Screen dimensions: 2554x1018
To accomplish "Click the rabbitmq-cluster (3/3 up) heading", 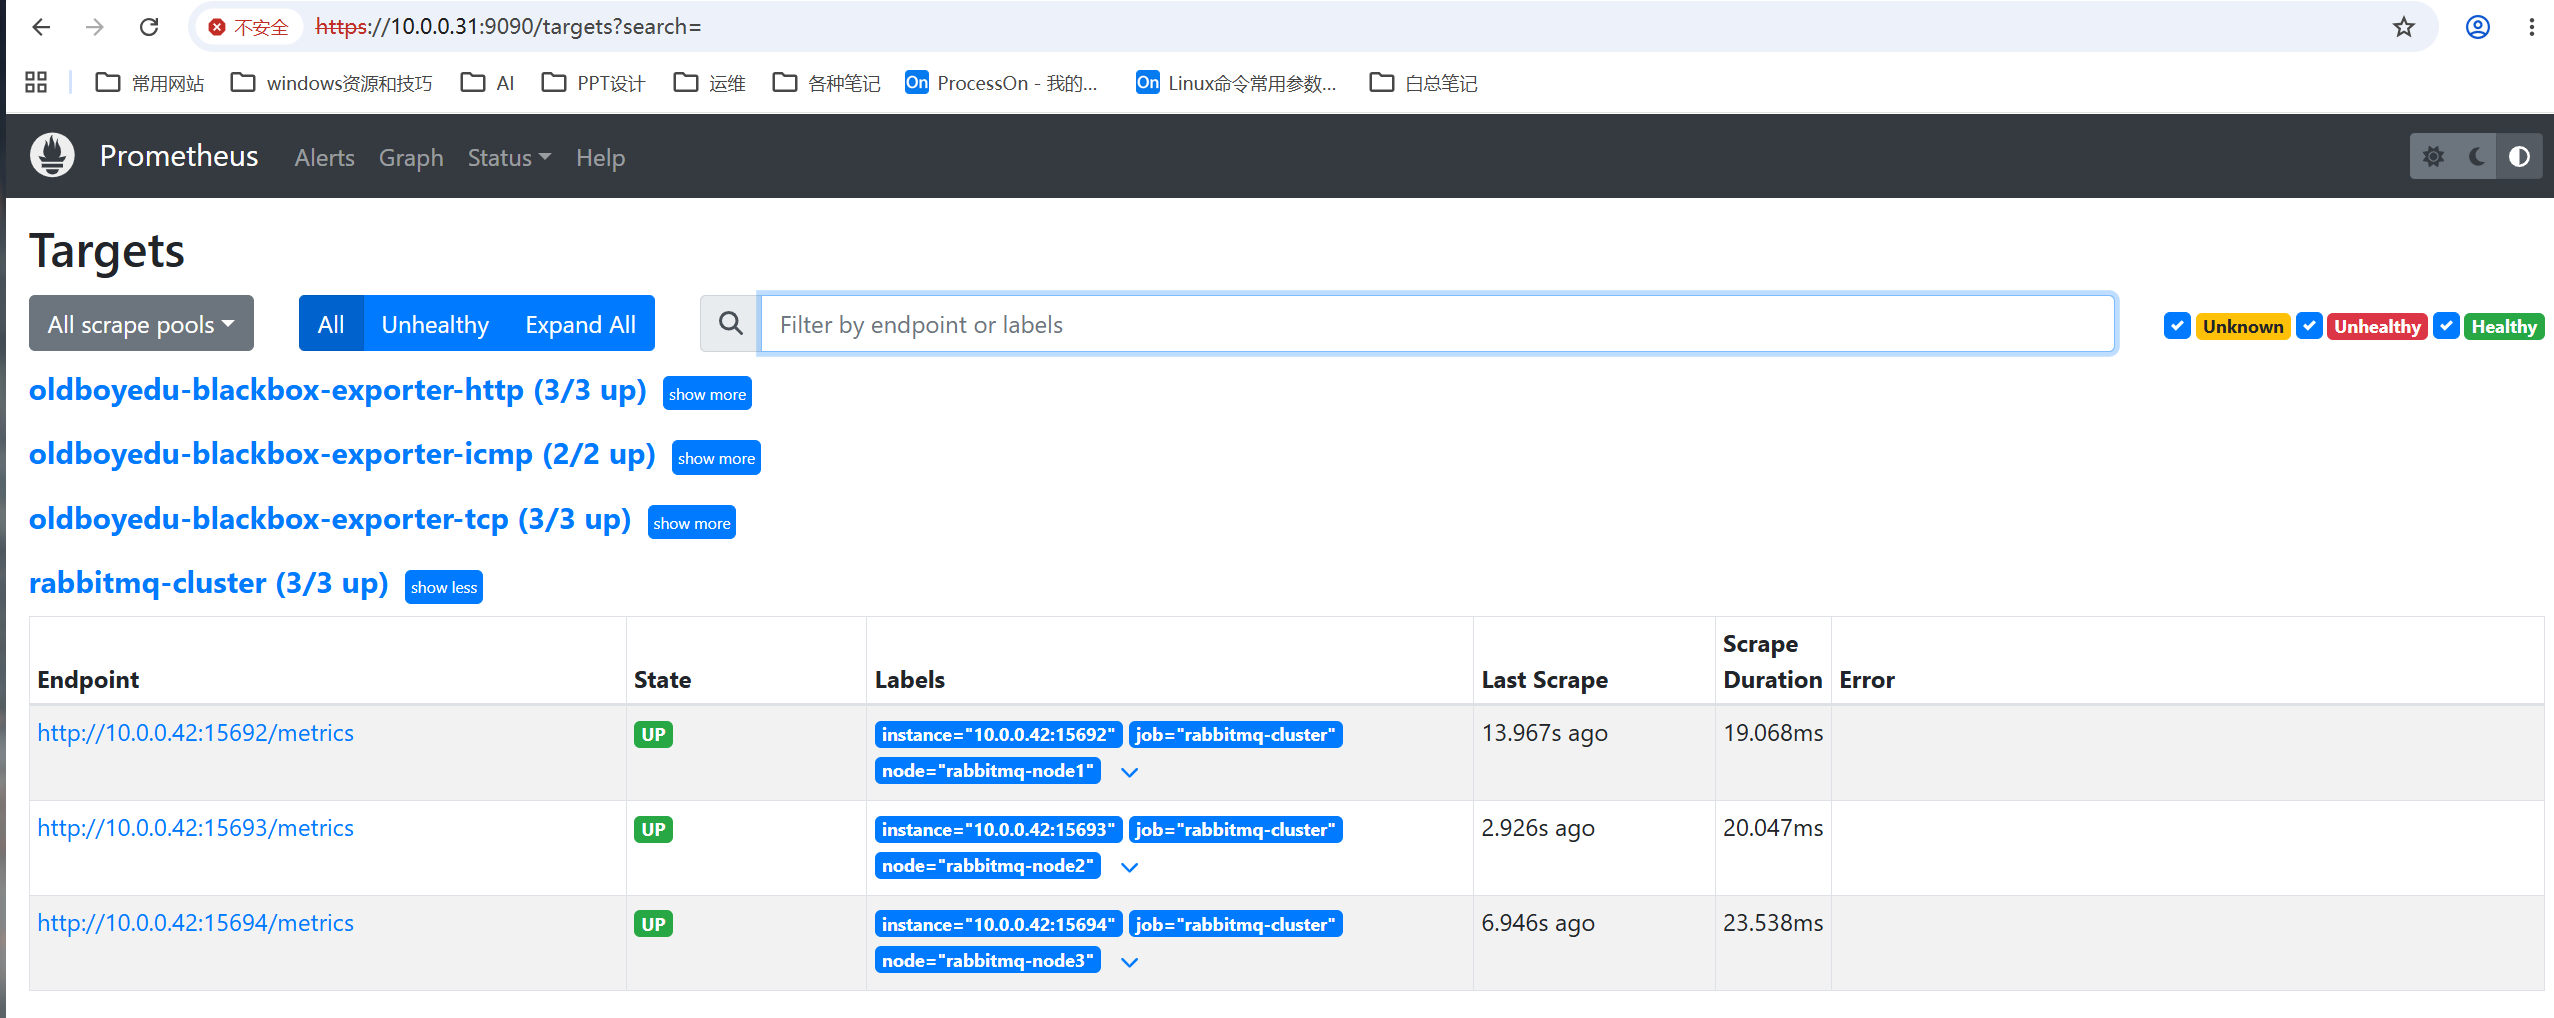I will click(x=208, y=582).
